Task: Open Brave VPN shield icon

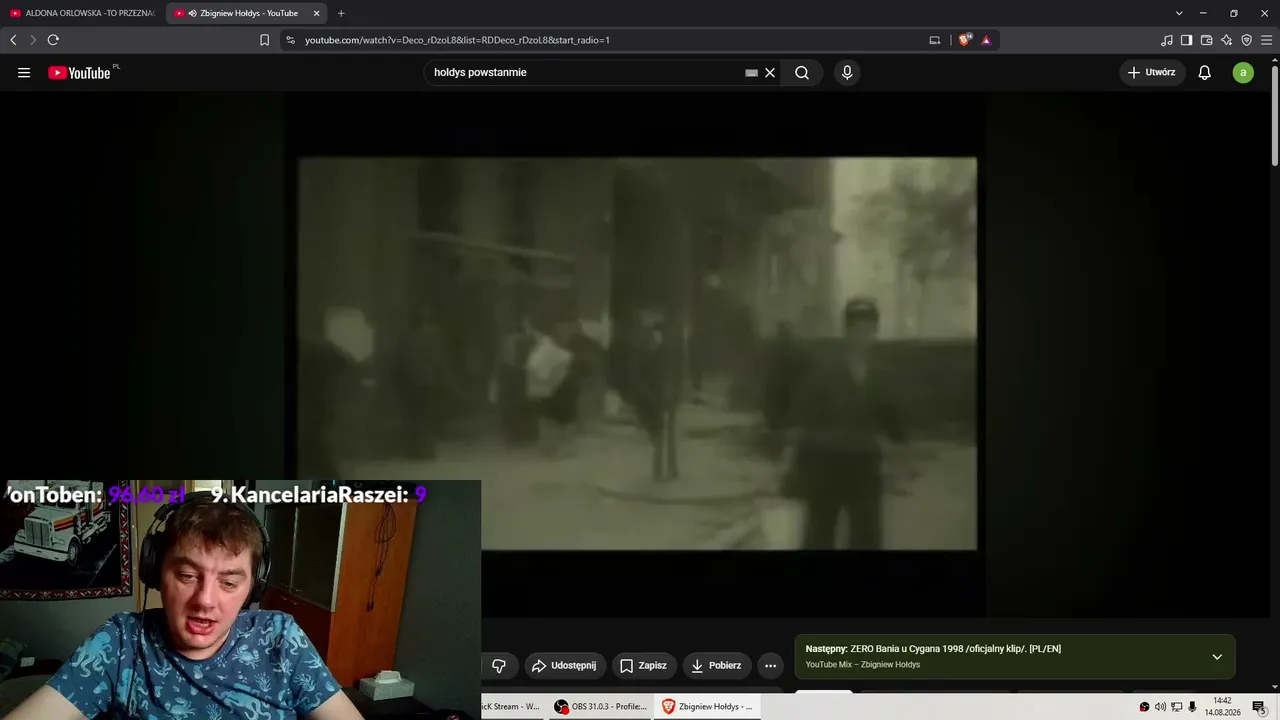Action: 1247,40
